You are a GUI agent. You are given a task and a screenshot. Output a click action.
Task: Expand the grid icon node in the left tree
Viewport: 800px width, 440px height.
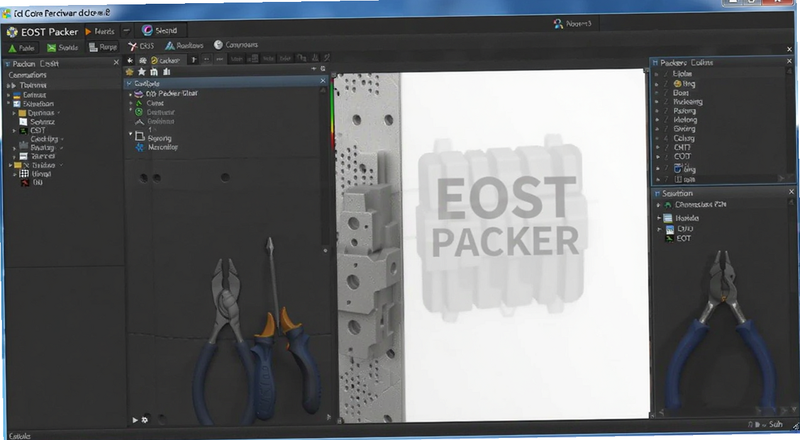coord(14,174)
